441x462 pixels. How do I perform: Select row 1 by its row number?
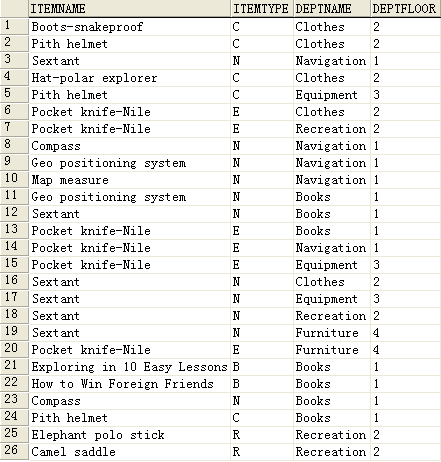point(14,26)
